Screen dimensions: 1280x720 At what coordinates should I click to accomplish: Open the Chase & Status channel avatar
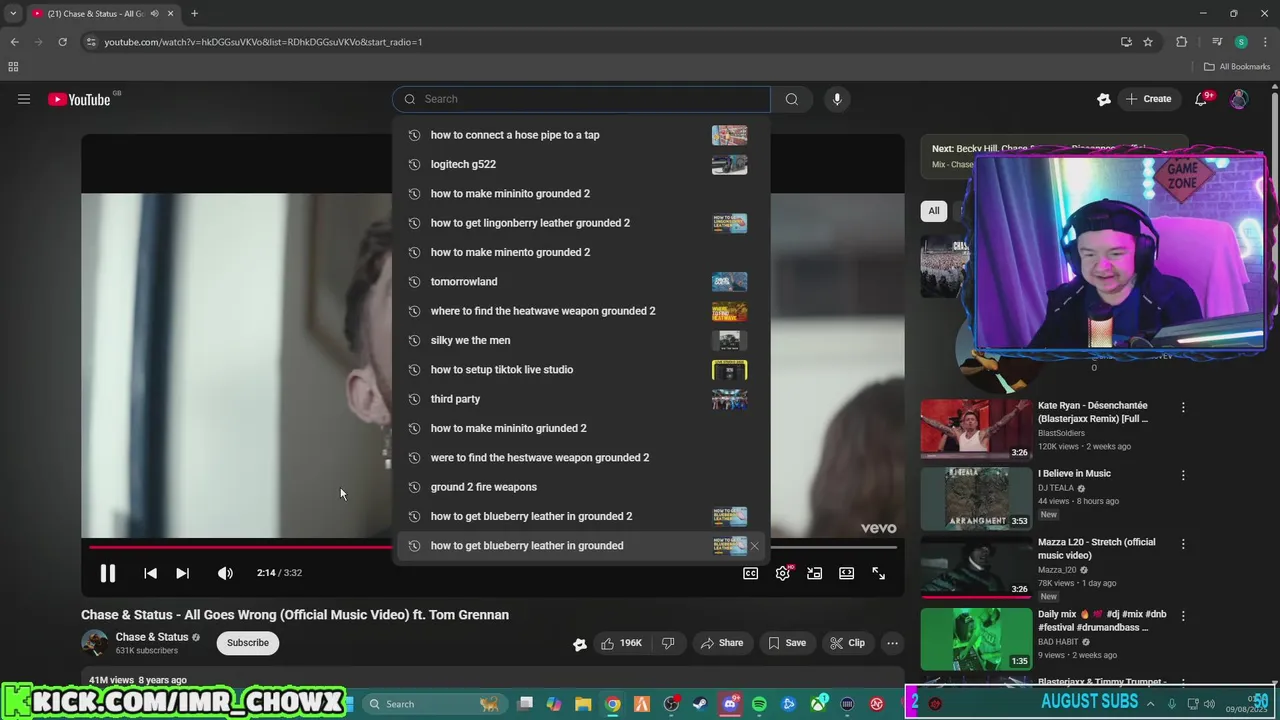95,643
